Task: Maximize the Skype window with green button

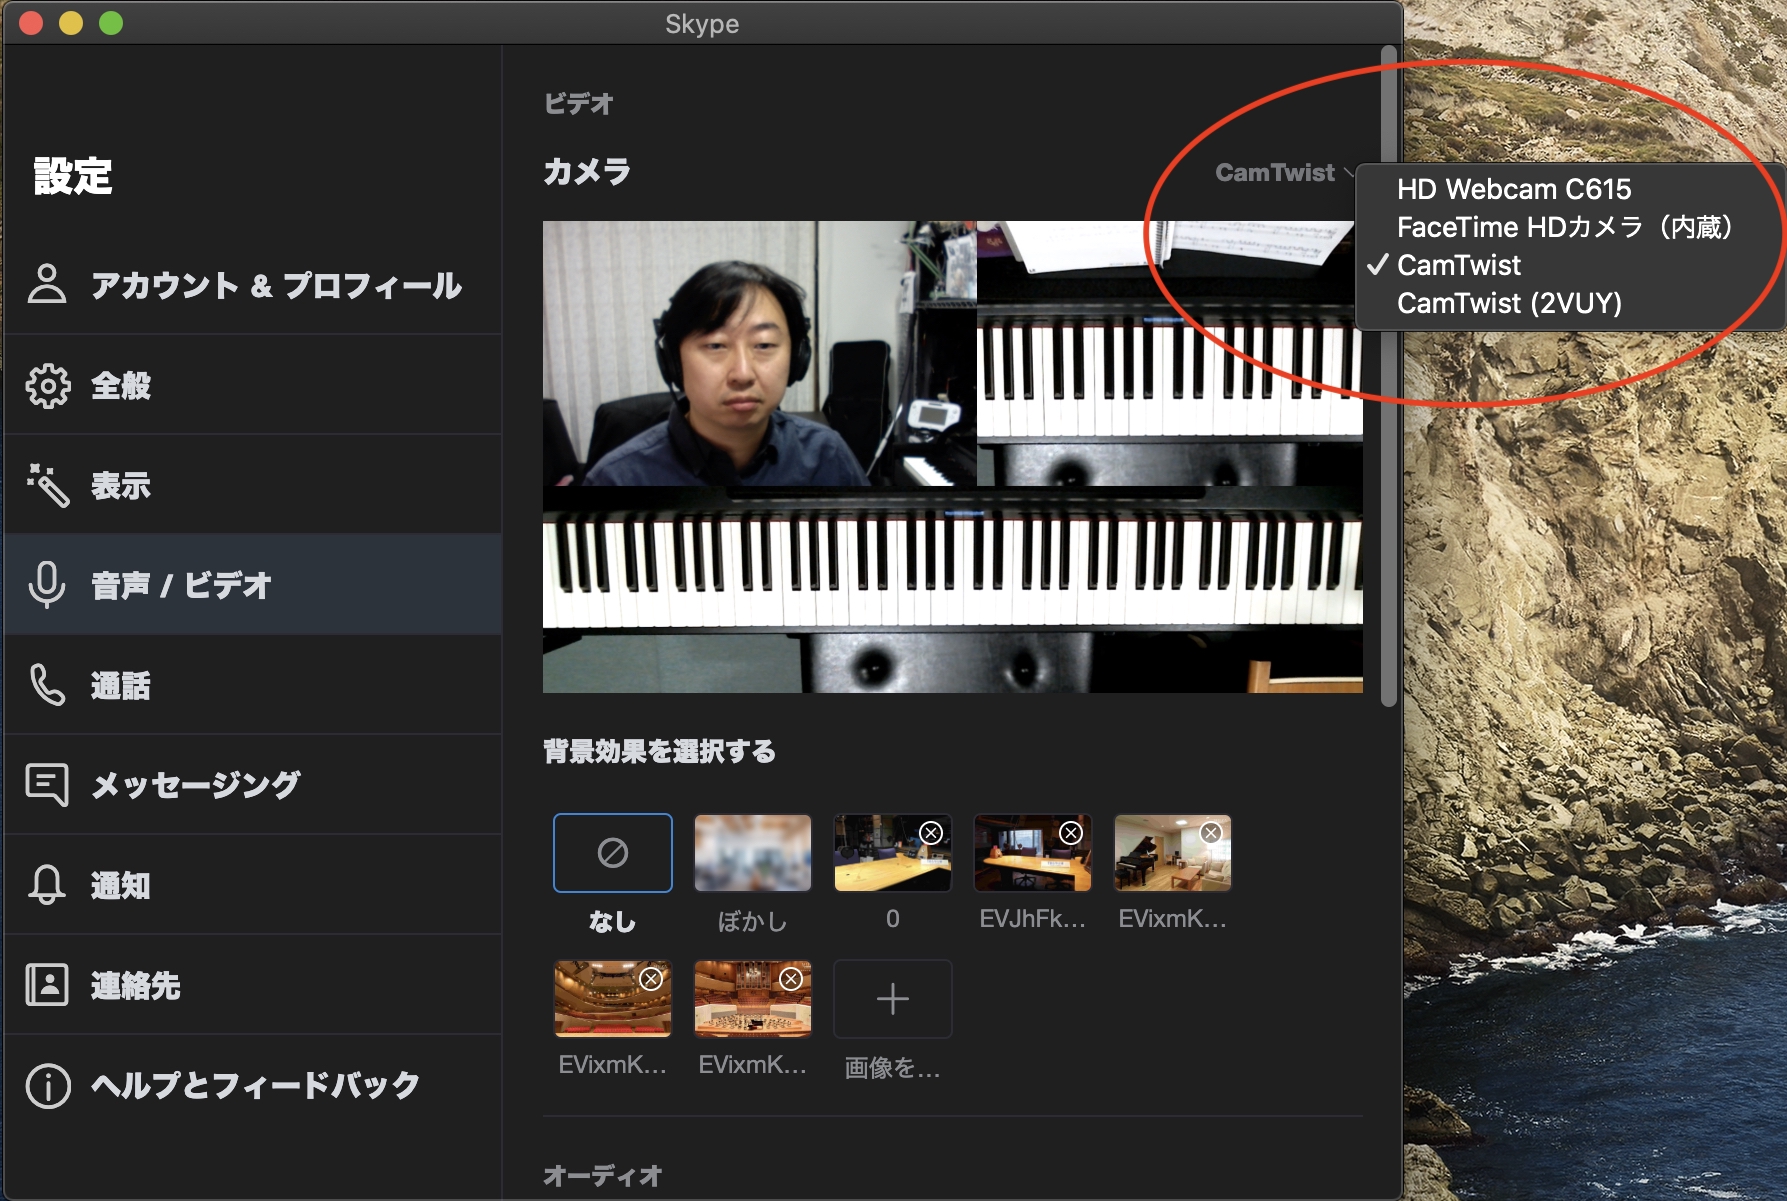Action: coord(111,23)
